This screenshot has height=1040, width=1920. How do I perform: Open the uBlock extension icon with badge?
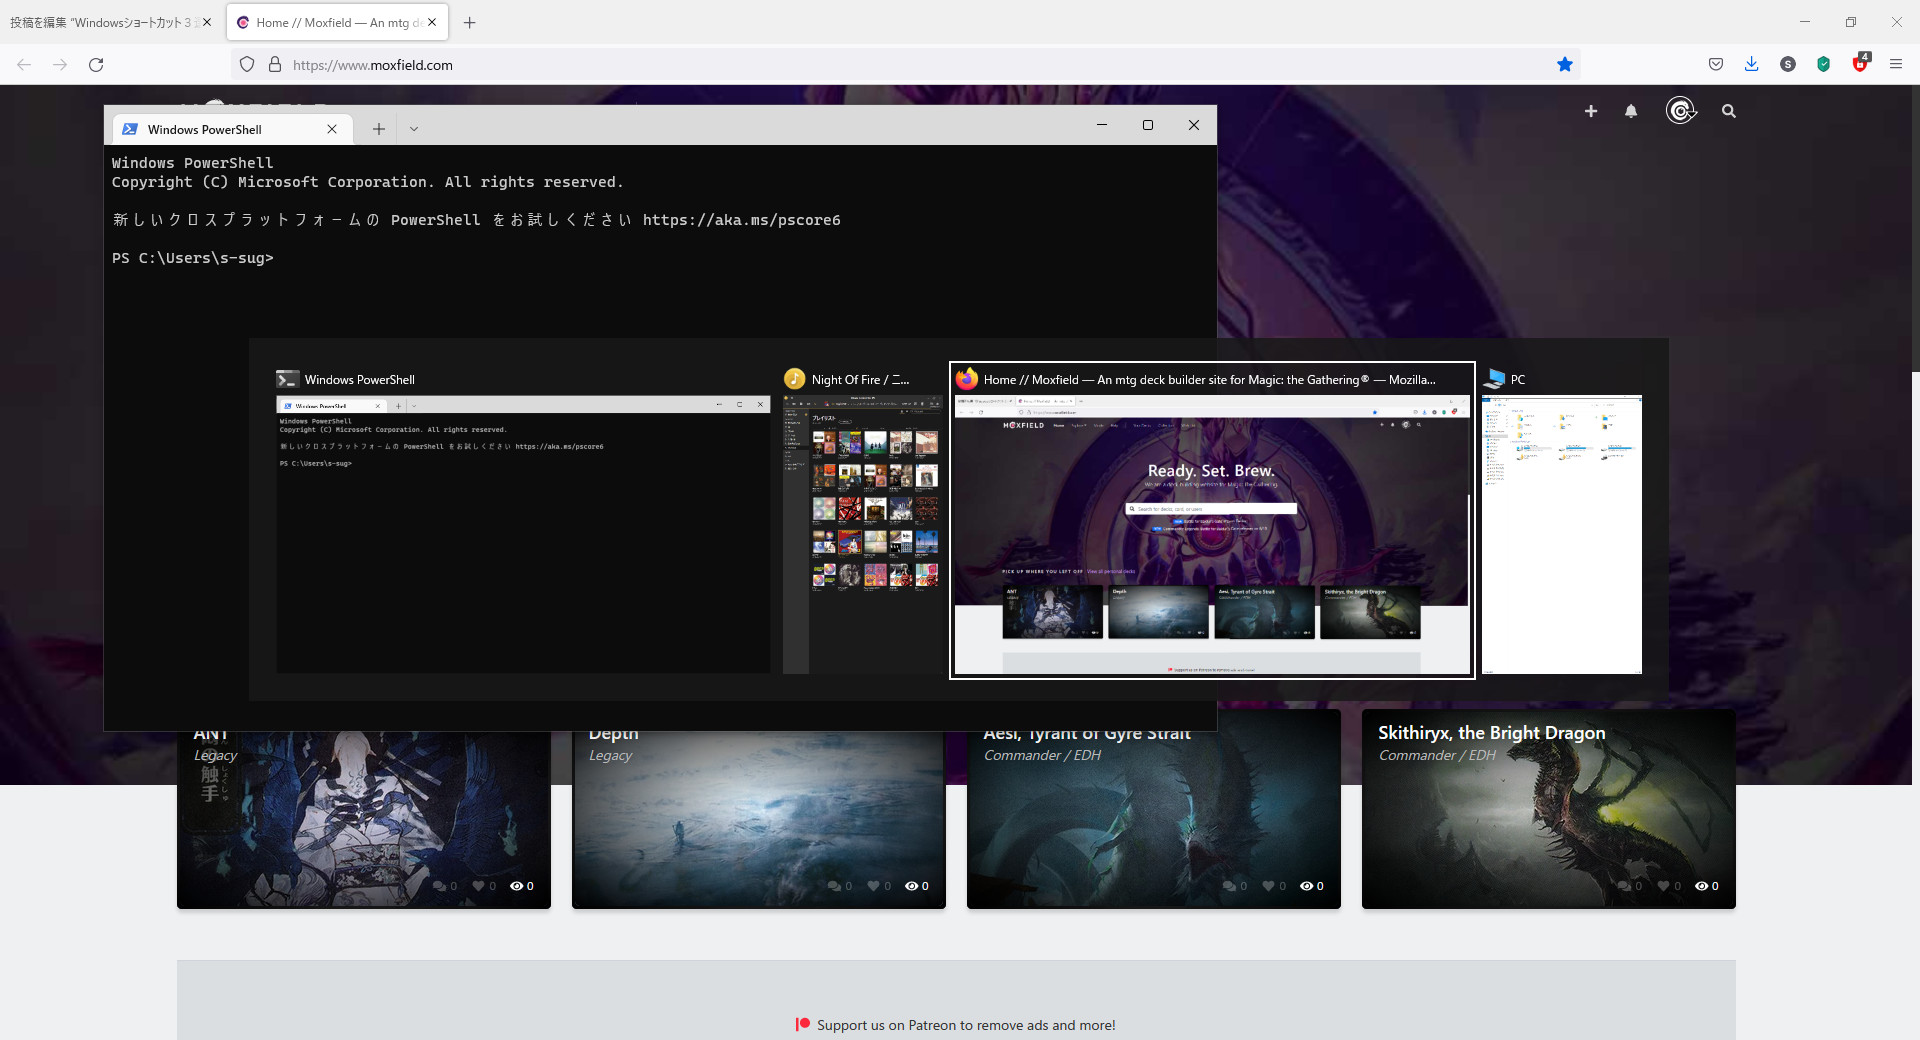pyautogui.click(x=1860, y=64)
